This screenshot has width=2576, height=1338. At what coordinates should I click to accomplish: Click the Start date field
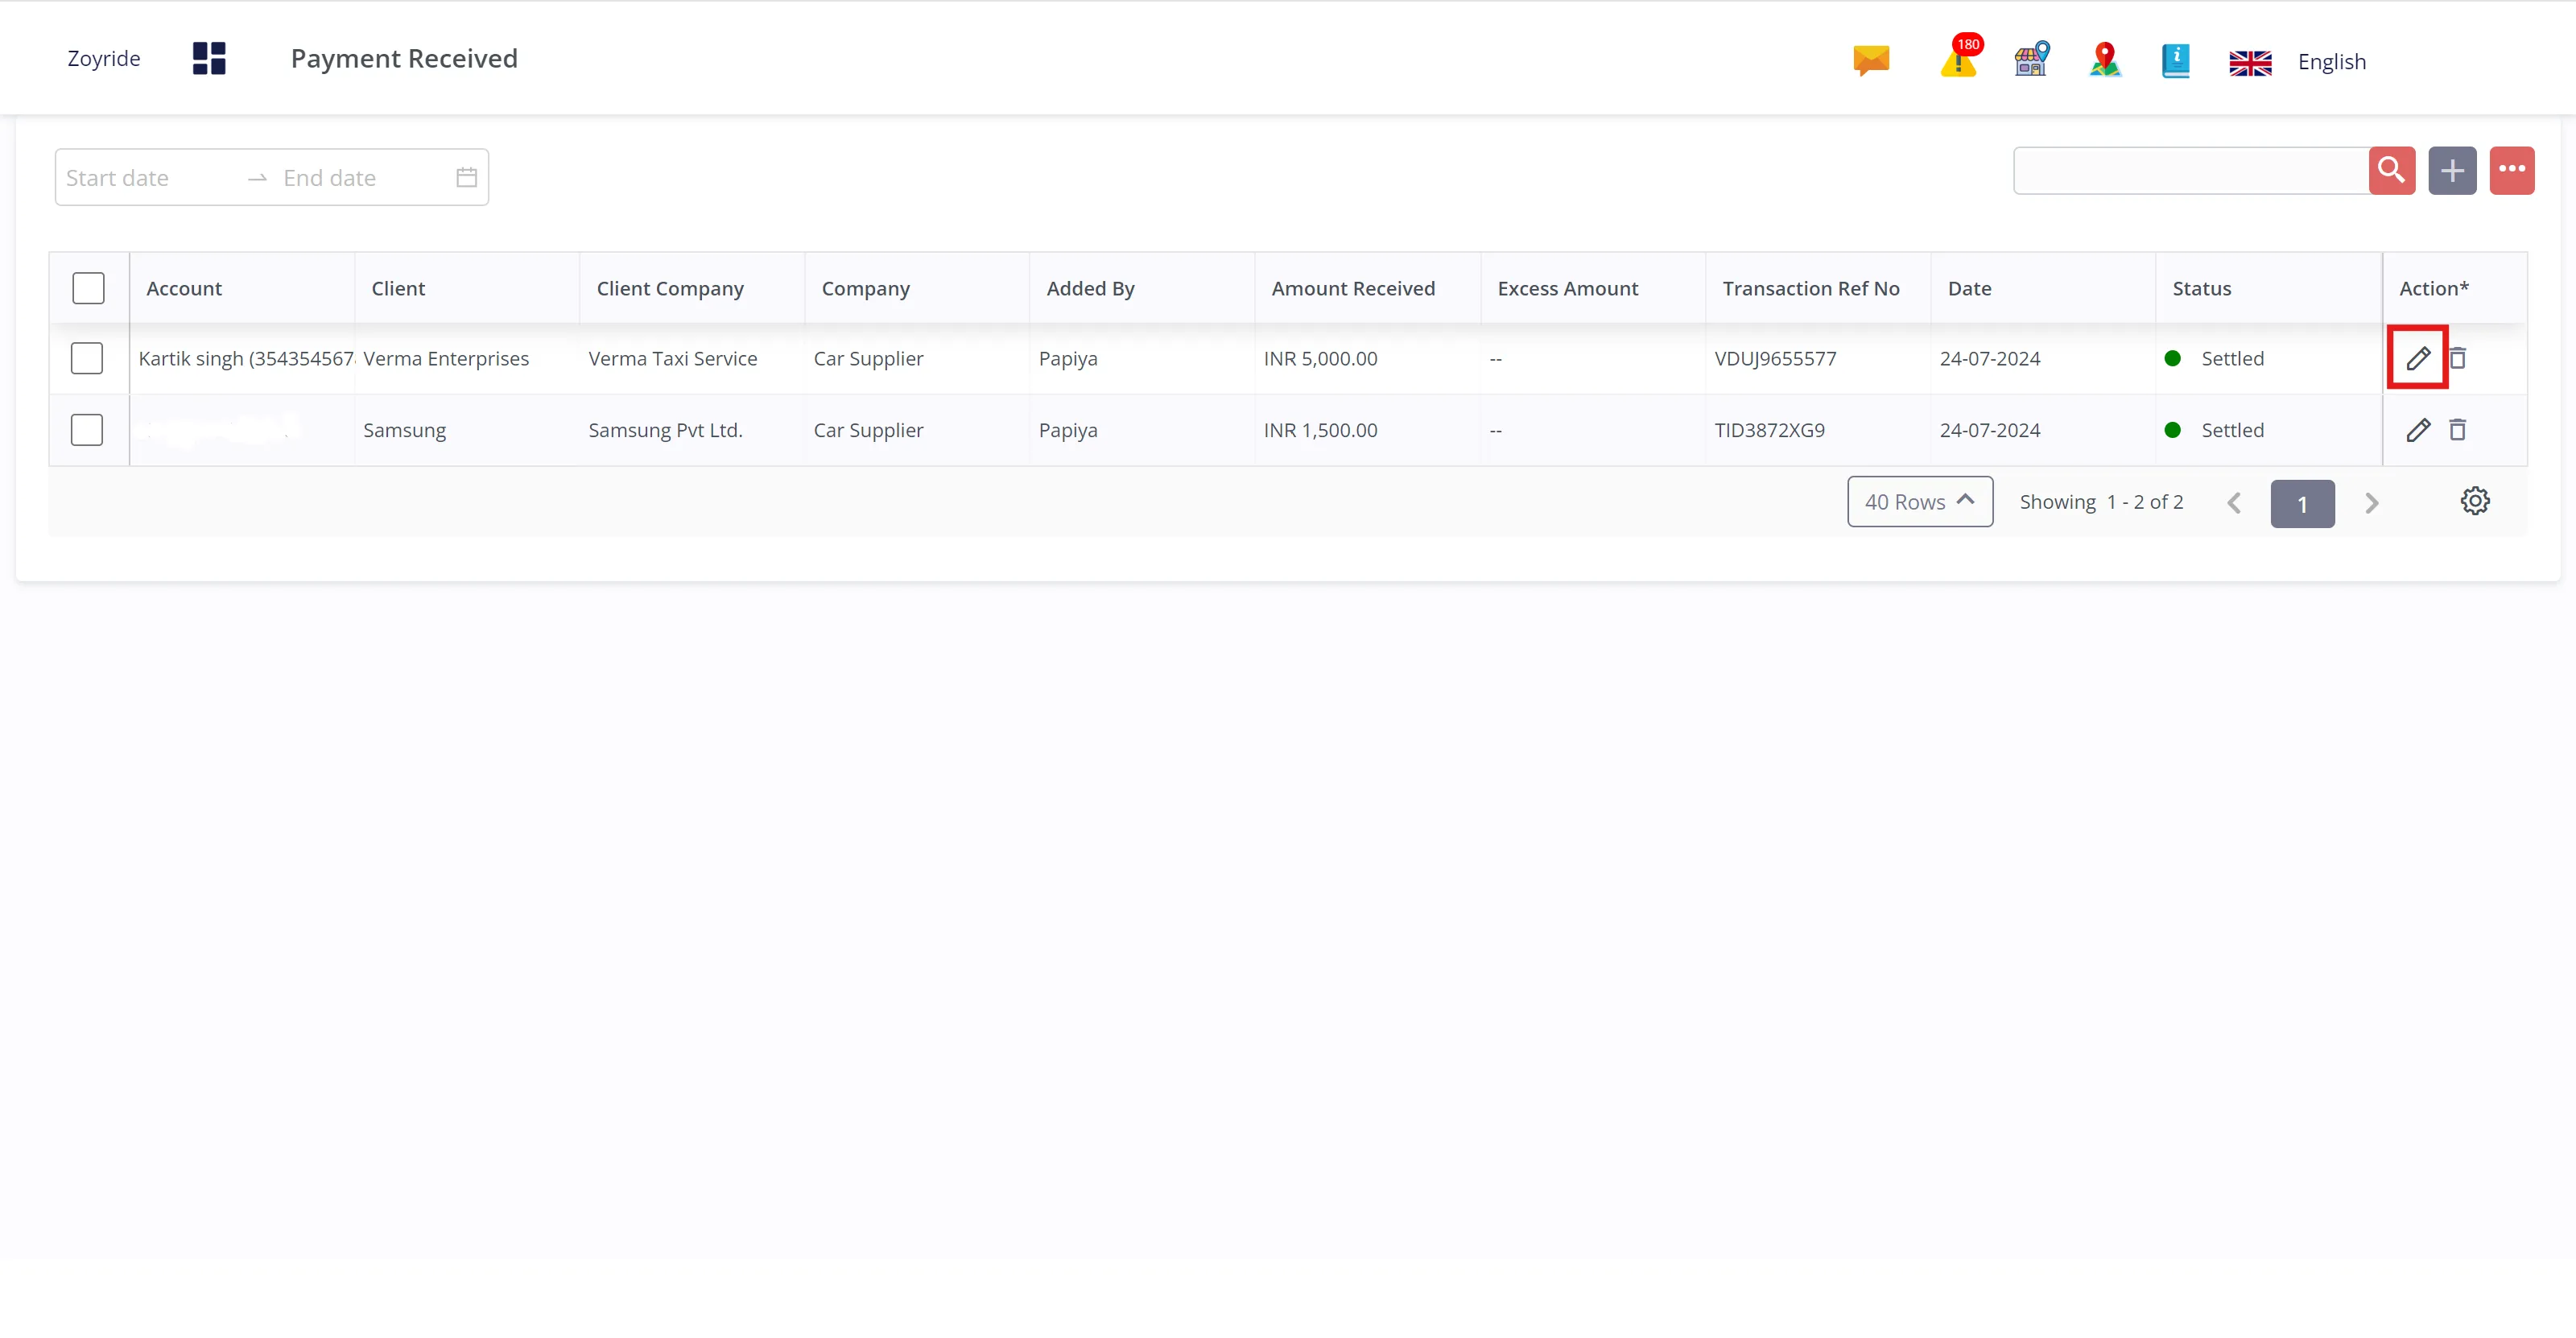coord(148,178)
